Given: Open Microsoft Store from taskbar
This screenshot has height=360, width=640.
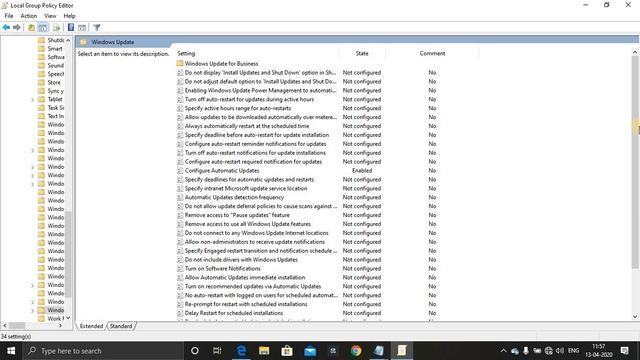Looking at the screenshot, I should coord(287,351).
